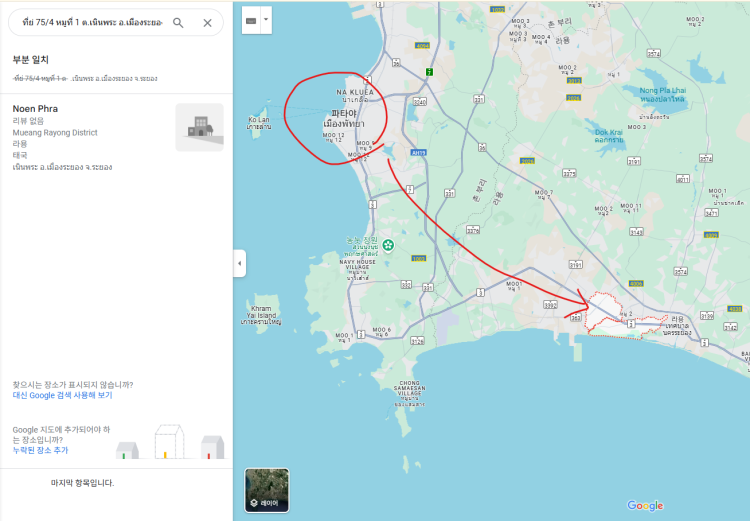Expand the input tools dropdown arrow
This screenshot has height=521, width=750.
click(266, 20)
